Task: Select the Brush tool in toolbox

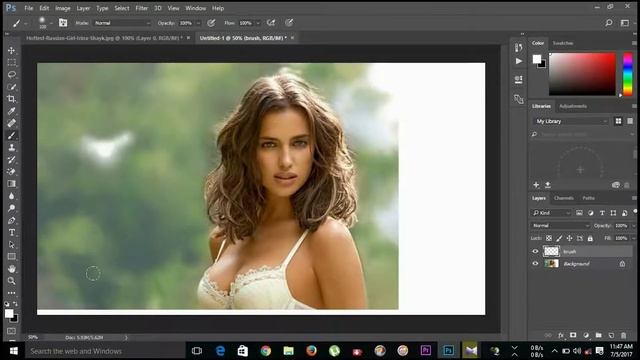Action: coord(11,136)
